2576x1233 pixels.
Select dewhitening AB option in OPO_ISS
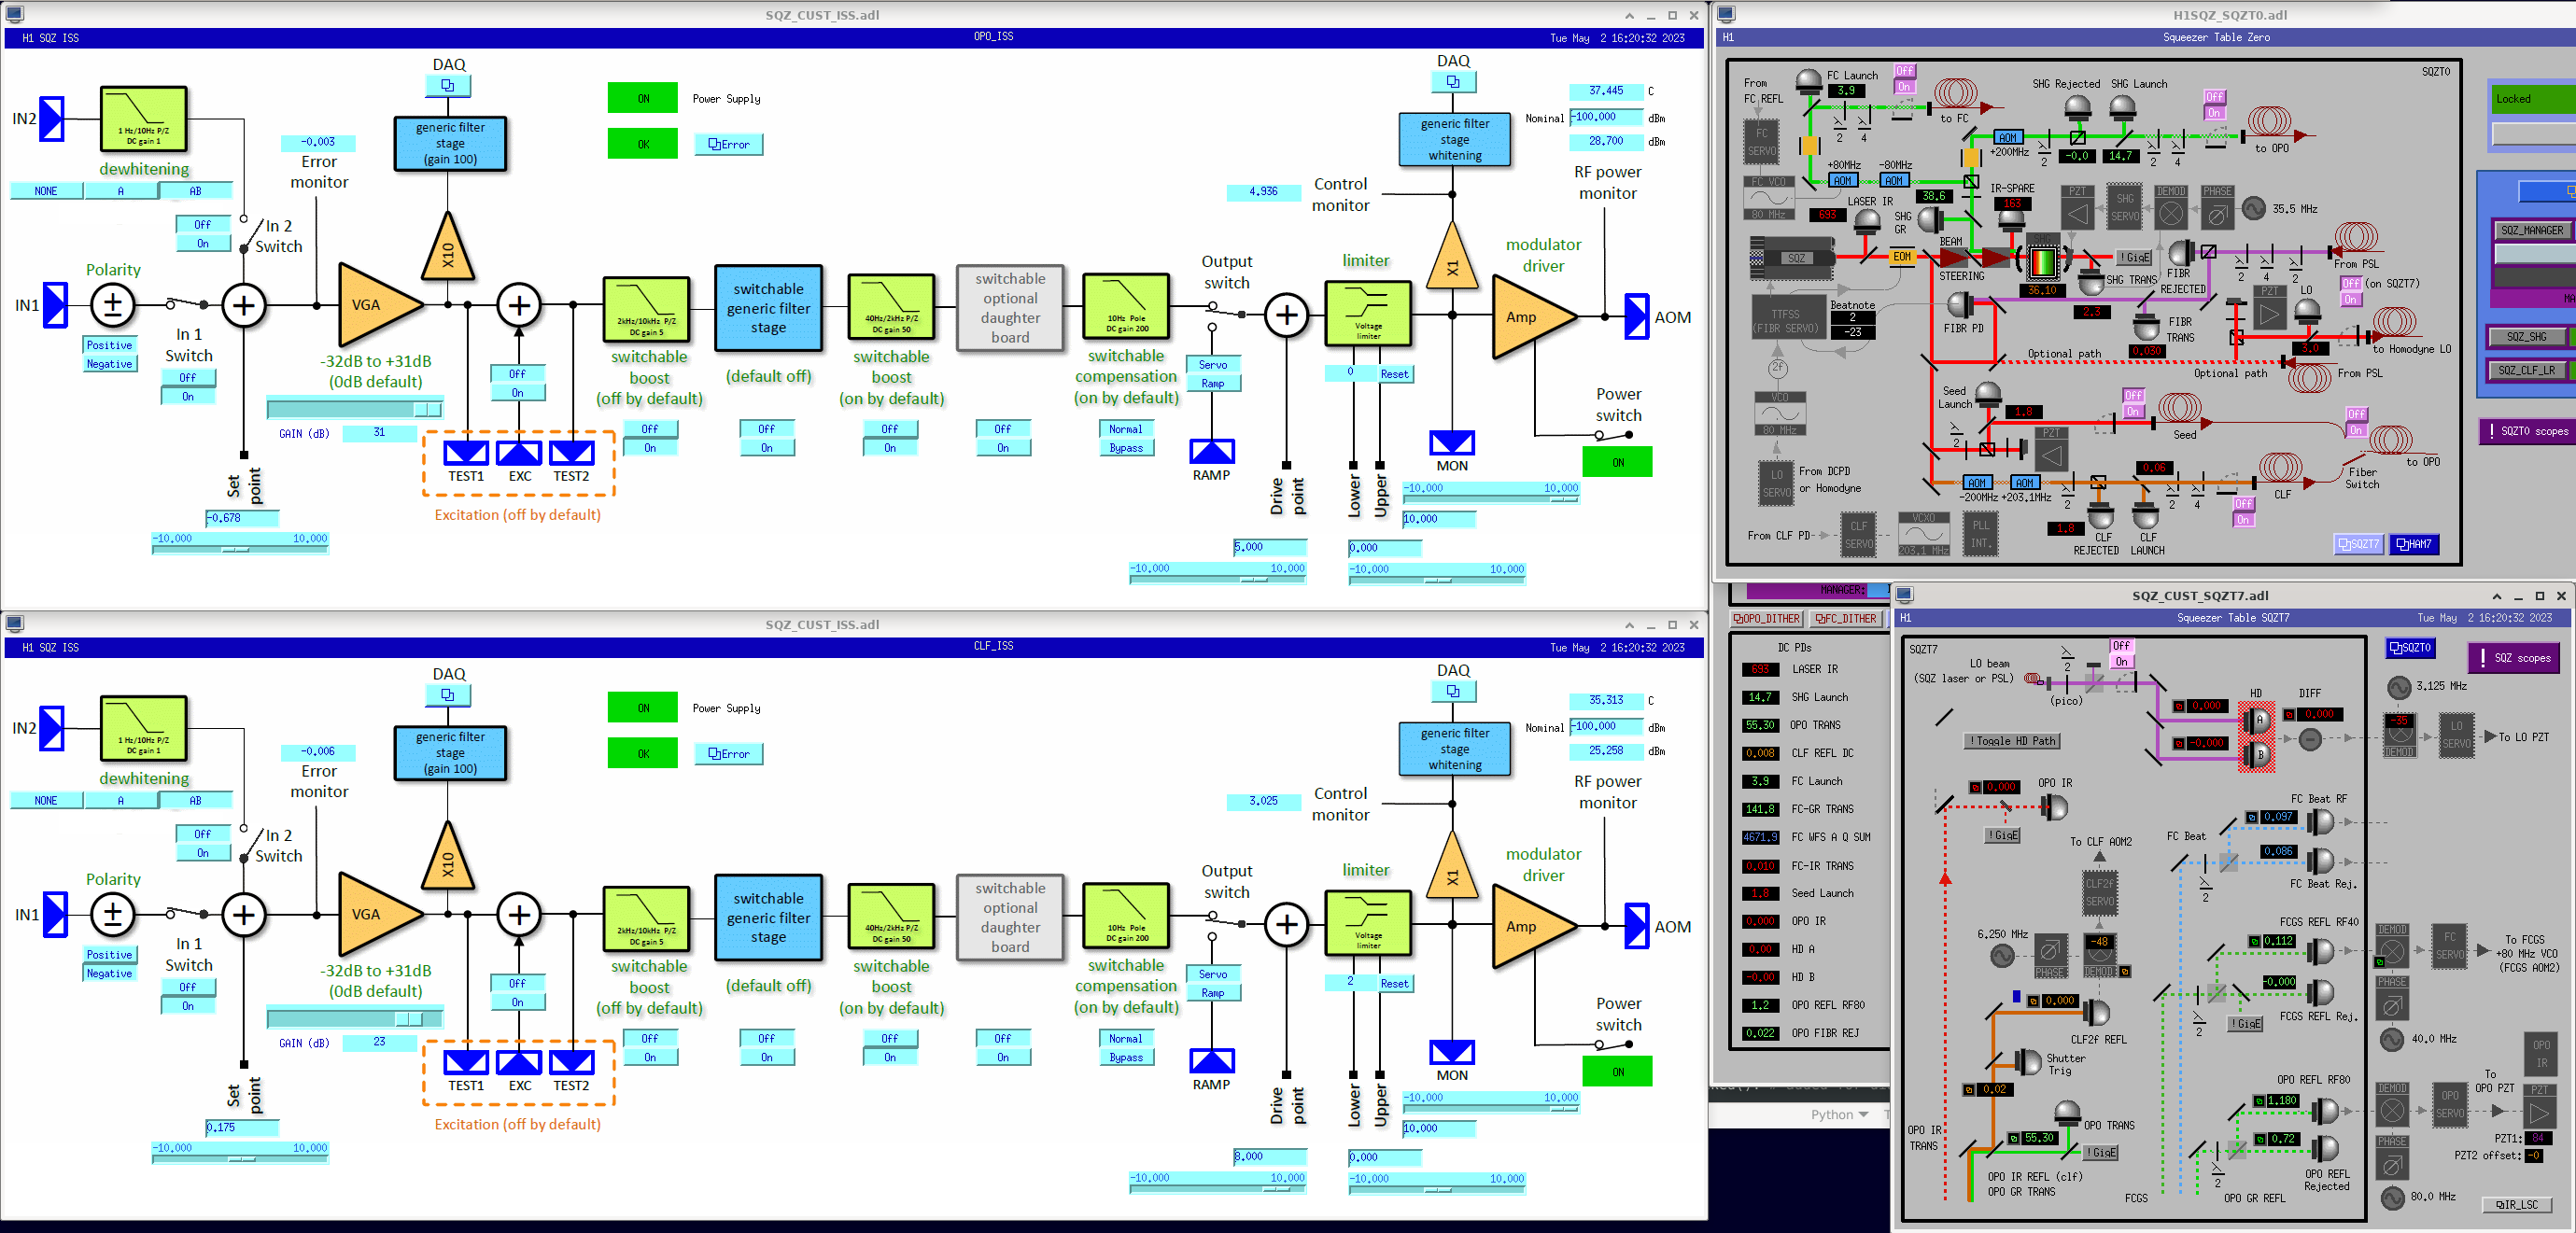(196, 191)
